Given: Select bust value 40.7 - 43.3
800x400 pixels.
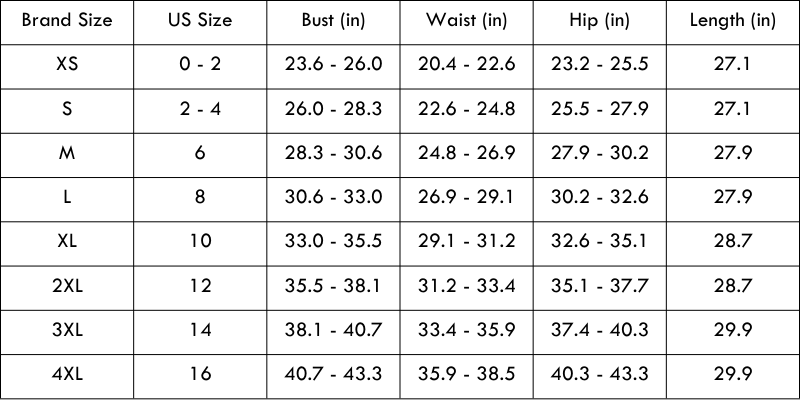Looking at the screenshot, I should click(334, 373).
